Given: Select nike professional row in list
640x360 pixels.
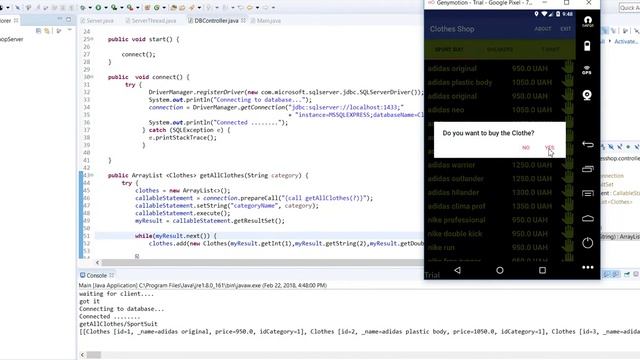Looking at the screenshot, I should 499,220.
